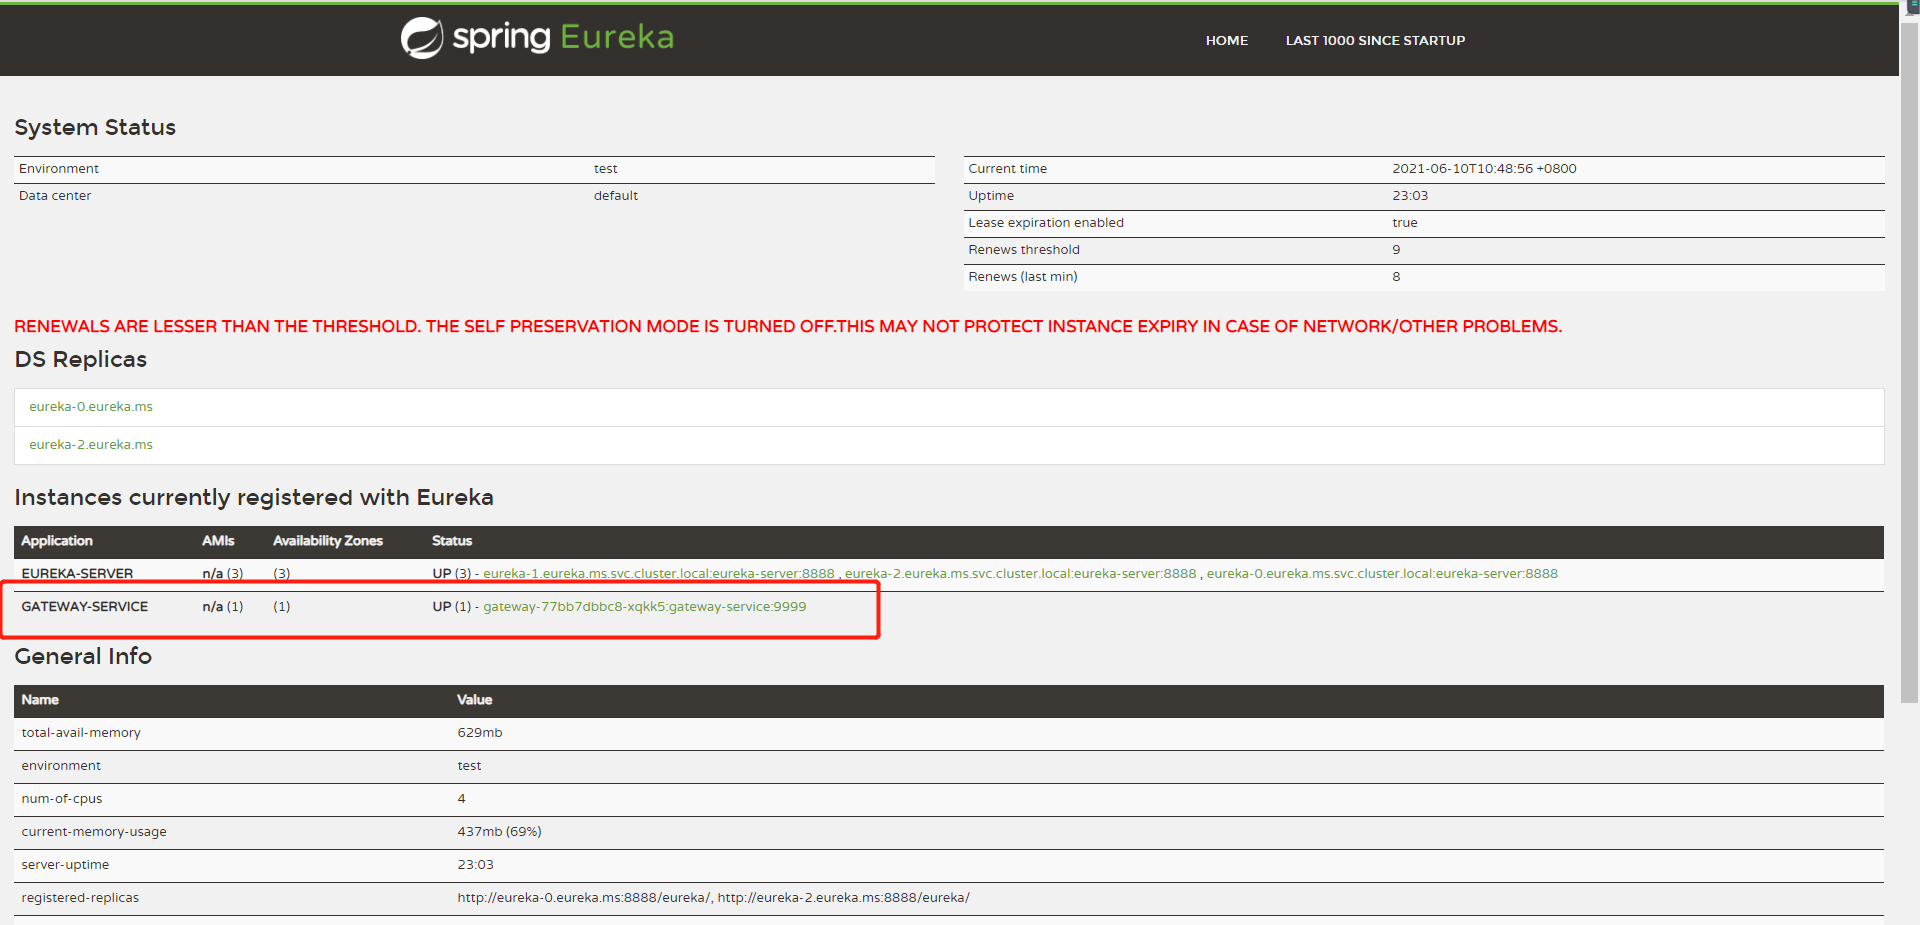Select the registered-replicas URLs value

(x=713, y=898)
